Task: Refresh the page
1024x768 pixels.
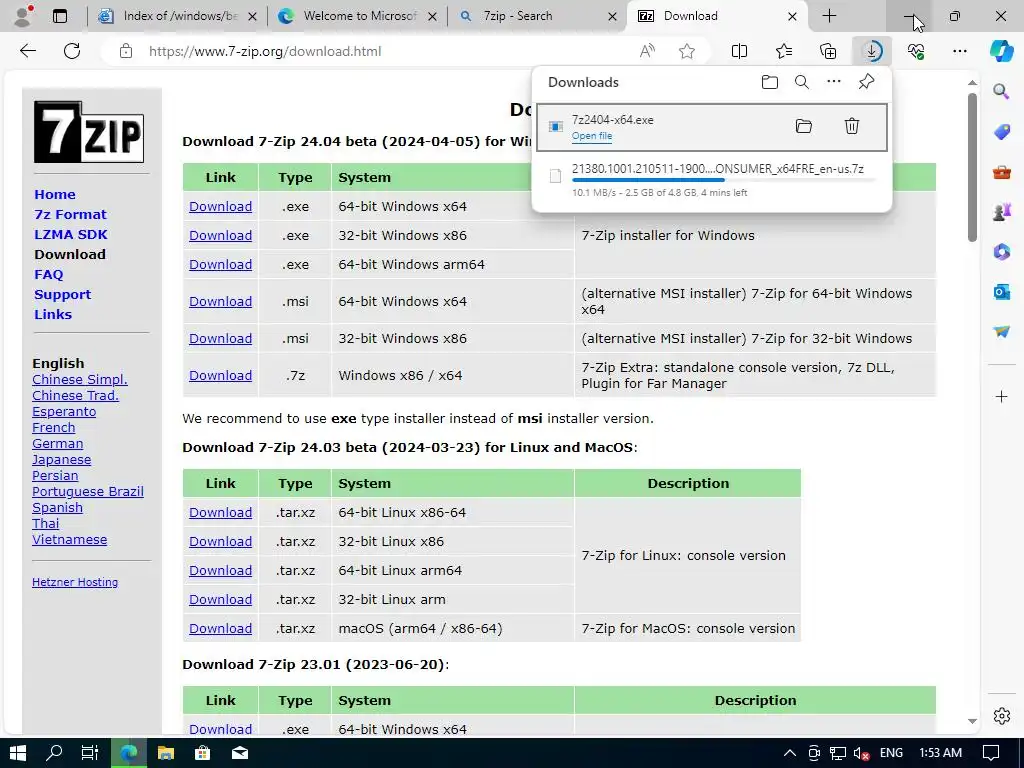Action: click(x=72, y=51)
